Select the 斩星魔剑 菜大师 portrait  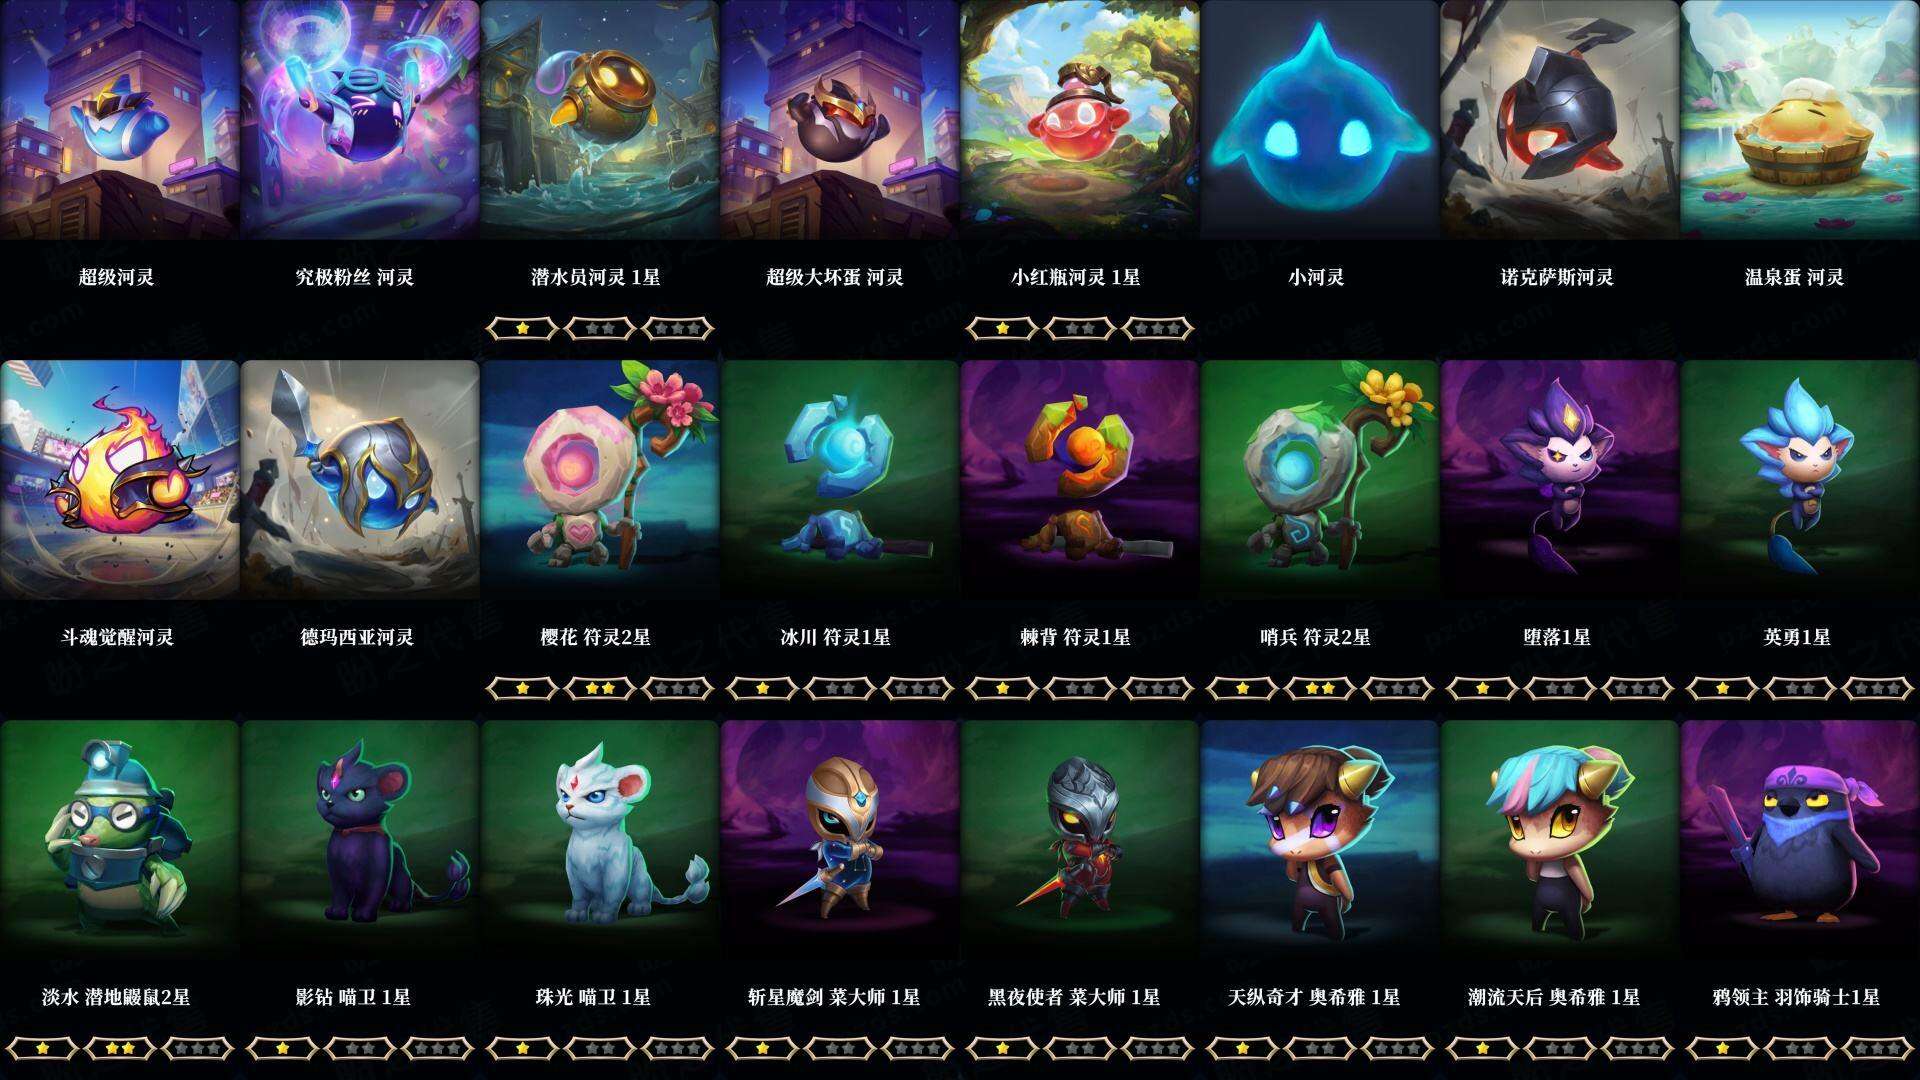839,839
